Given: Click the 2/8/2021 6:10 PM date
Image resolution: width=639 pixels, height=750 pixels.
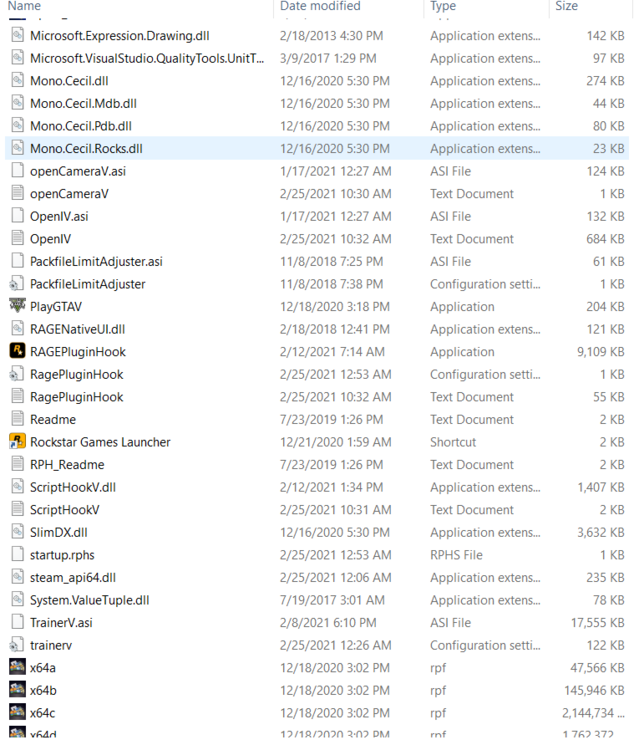Looking at the screenshot, I should (x=328, y=623).
